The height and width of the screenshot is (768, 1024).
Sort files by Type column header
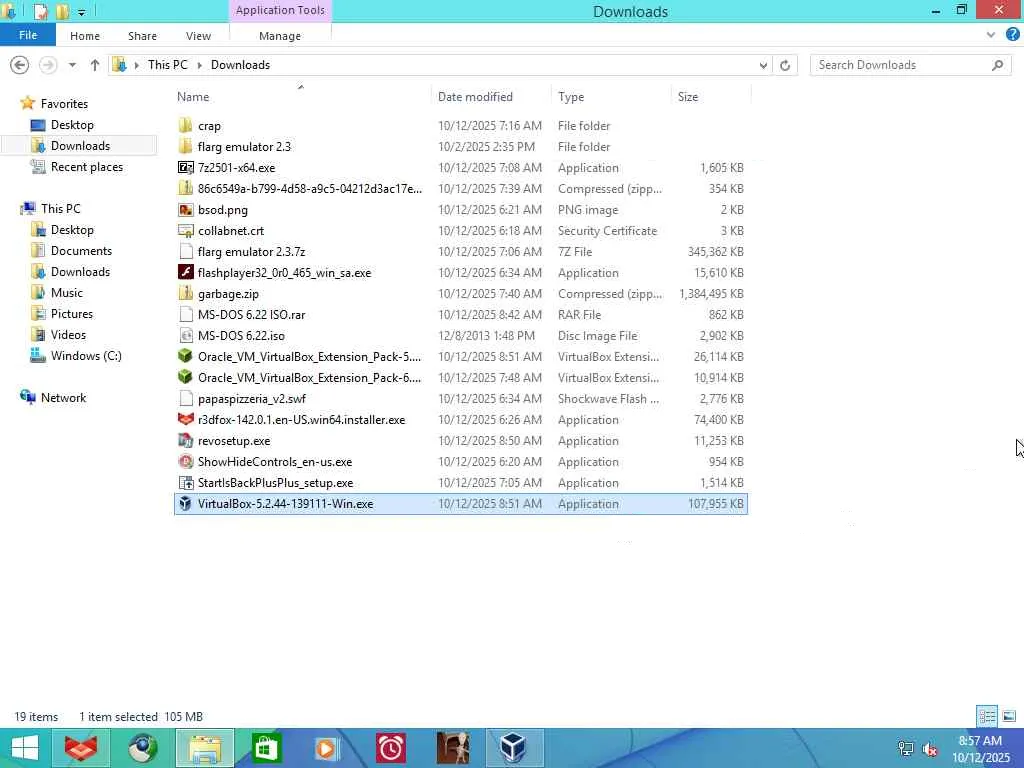(571, 97)
